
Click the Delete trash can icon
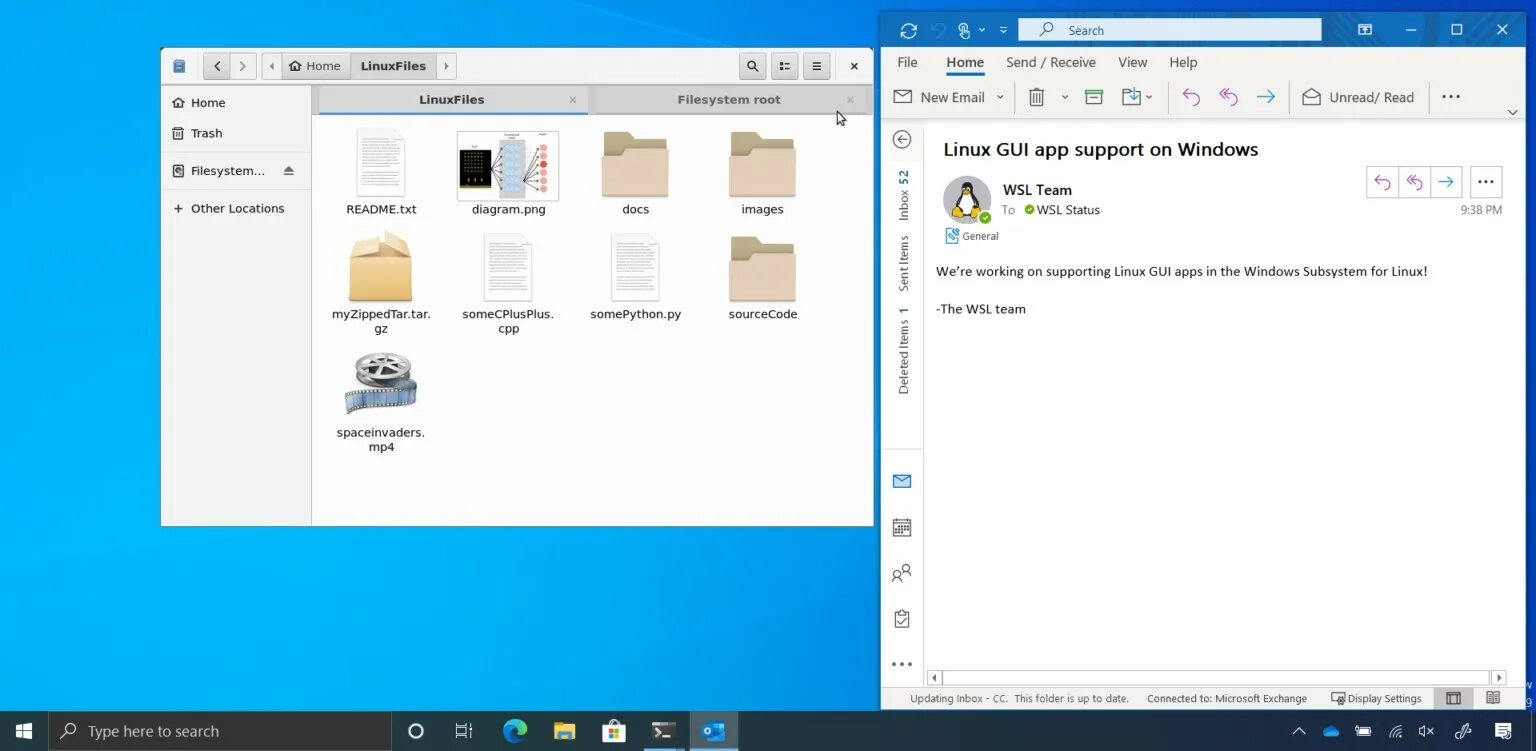(1037, 97)
